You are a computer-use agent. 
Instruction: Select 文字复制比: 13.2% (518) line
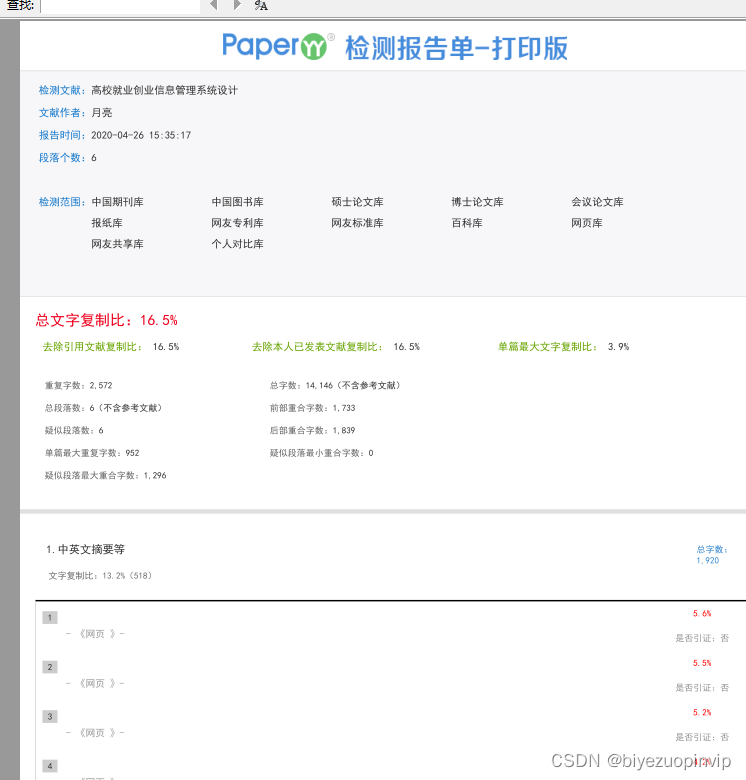point(100,576)
